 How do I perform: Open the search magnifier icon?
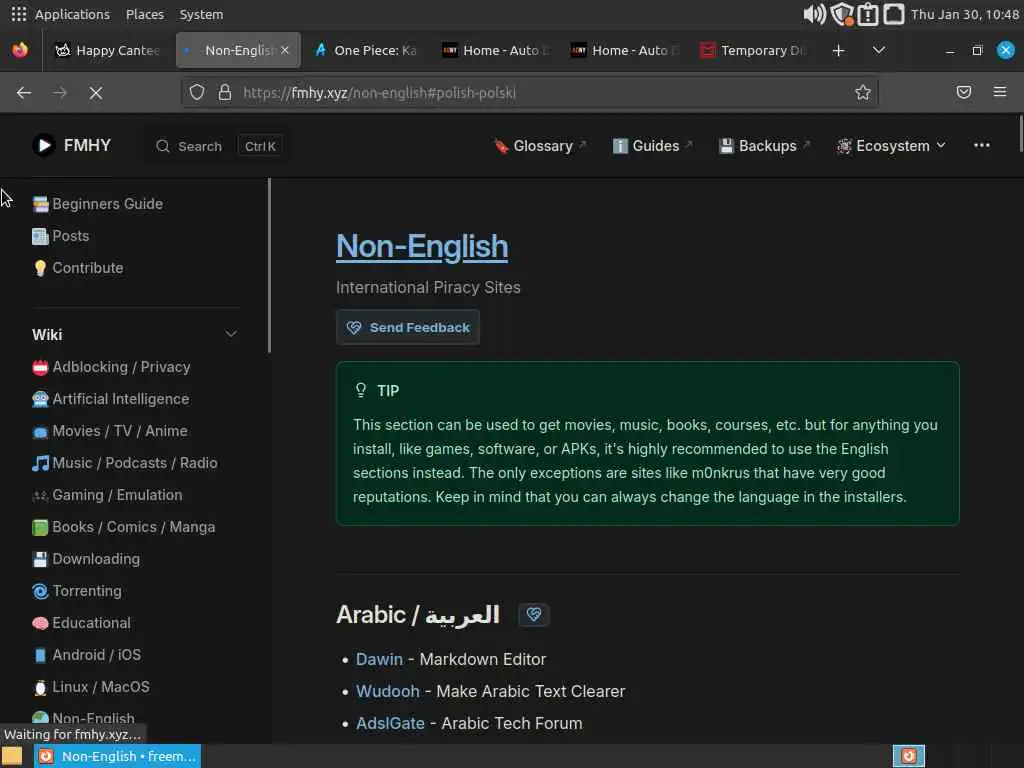tap(163, 146)
